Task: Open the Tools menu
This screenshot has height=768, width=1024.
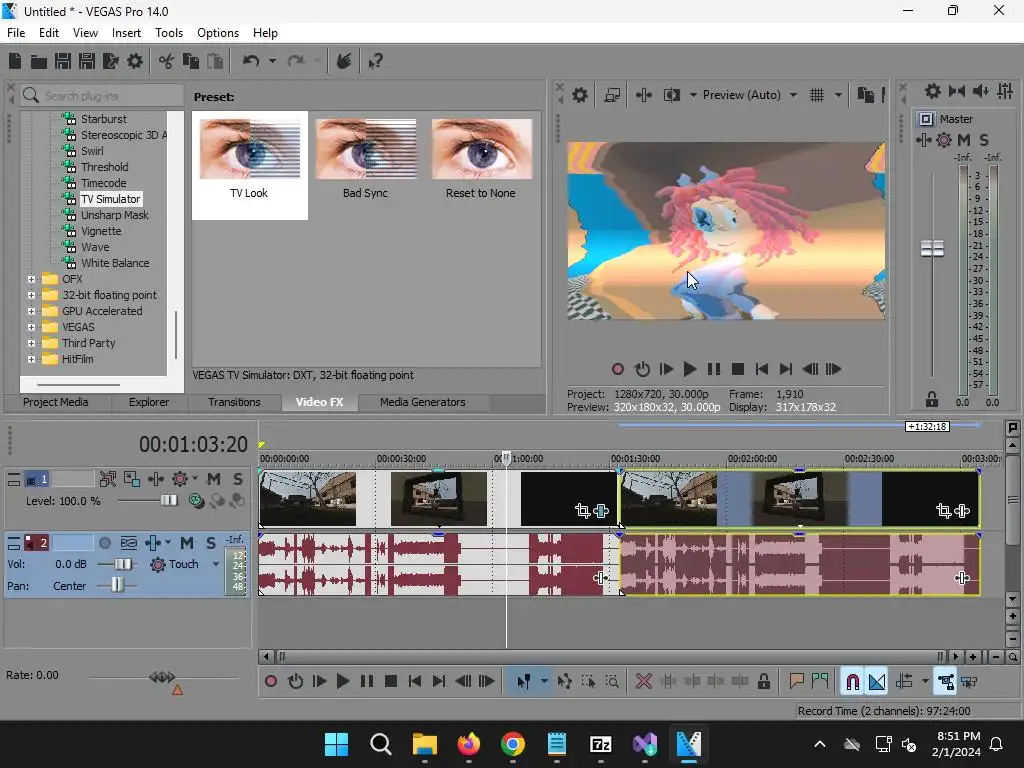Action: pyautogui.click(x=168, y=33)
